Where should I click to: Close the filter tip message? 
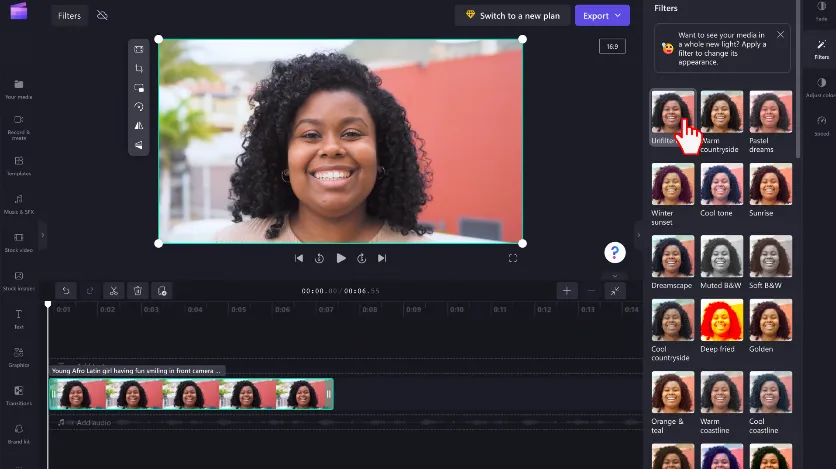(780, 35)
